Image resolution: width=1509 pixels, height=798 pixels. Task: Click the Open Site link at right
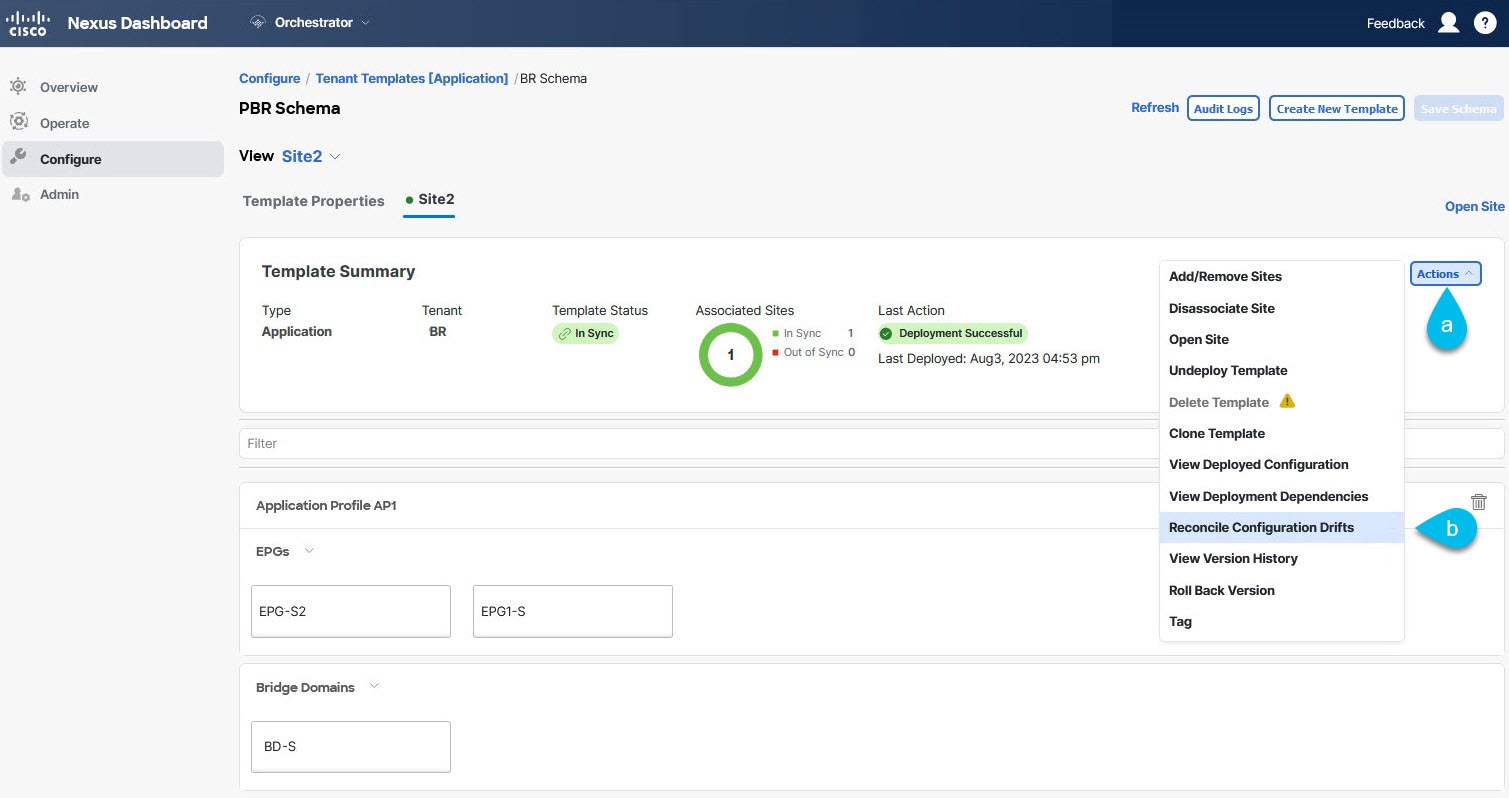1474,206
